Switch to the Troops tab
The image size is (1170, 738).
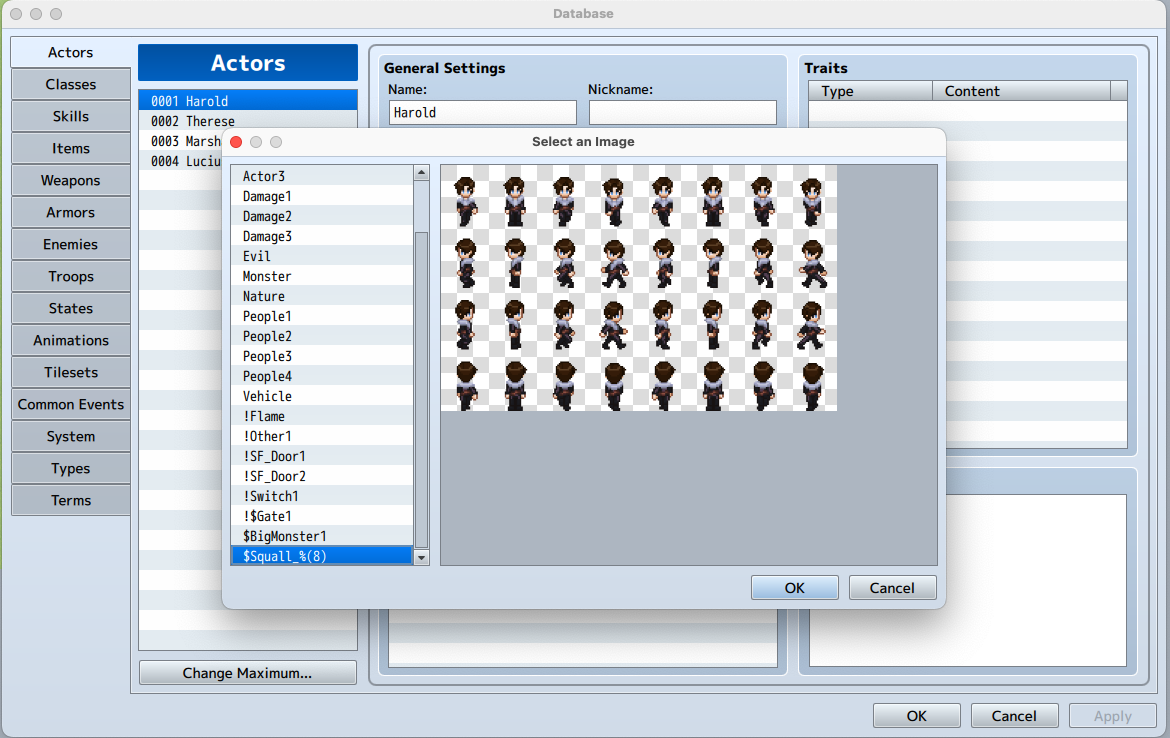(71, 276)
